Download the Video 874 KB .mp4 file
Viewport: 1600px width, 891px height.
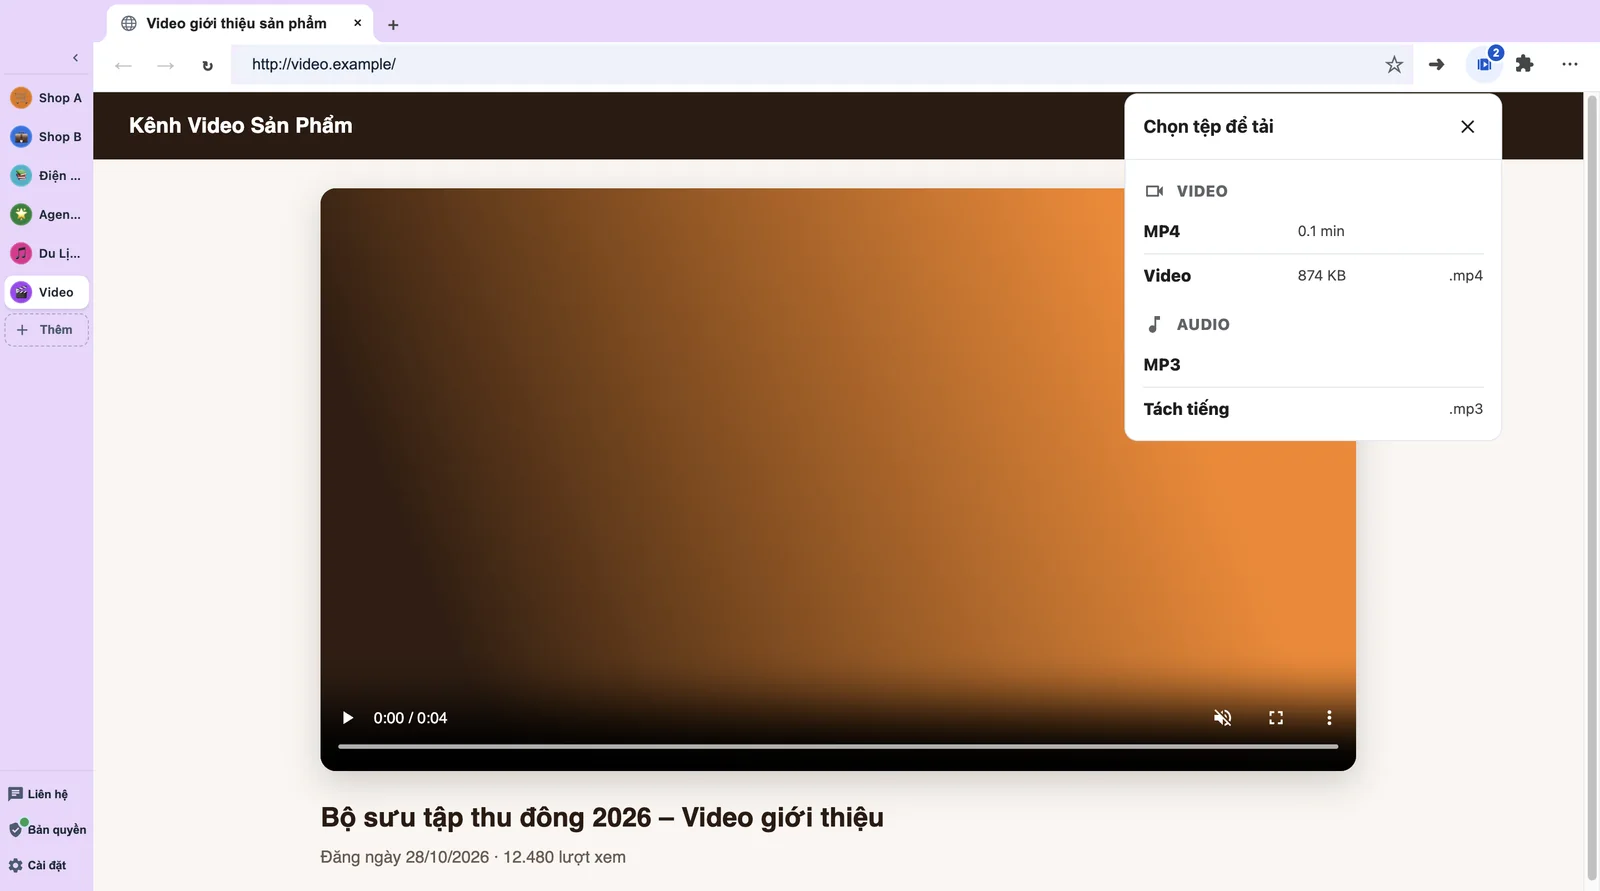click(1313, 276)
